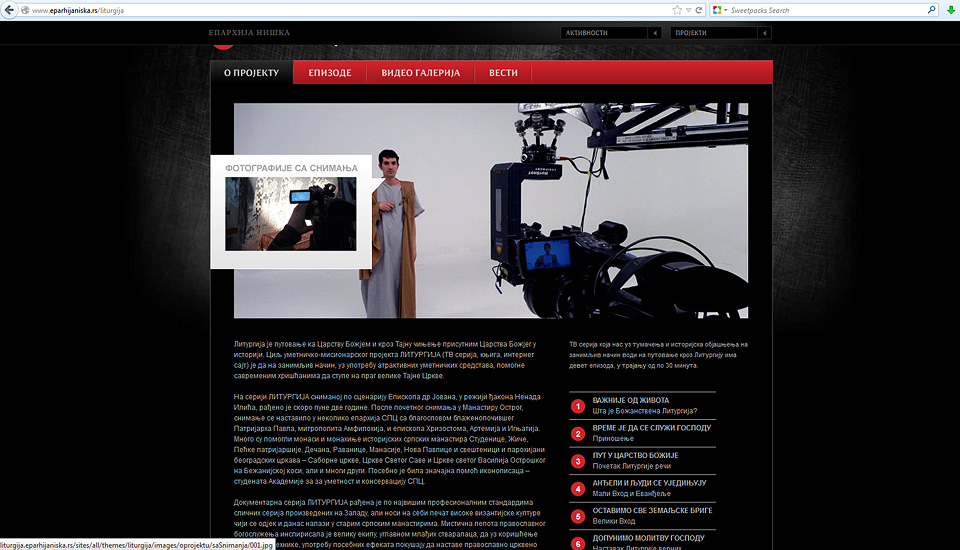Reload the page with the refresh icon
Viewport: 960px width, 550px height.
(x=699, y=10)
